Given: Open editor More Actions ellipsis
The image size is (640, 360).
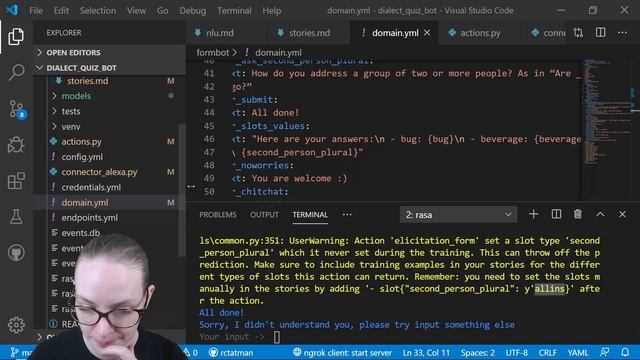Looking at the screenshot, I should (x=622, y=33).
